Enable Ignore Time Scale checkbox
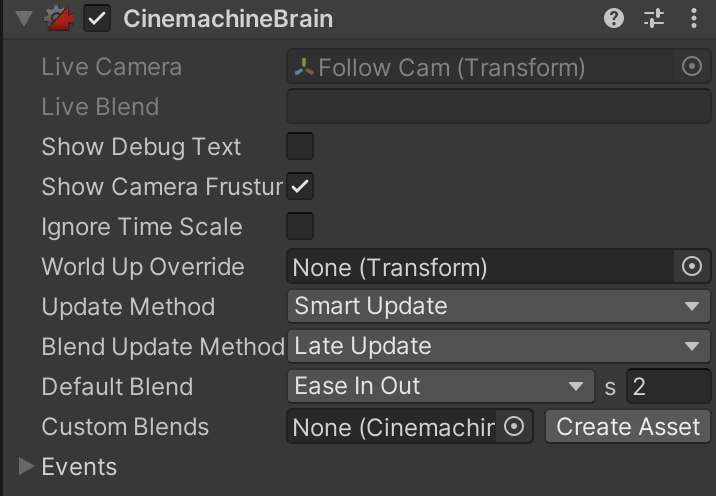 (x=300, y=227)
